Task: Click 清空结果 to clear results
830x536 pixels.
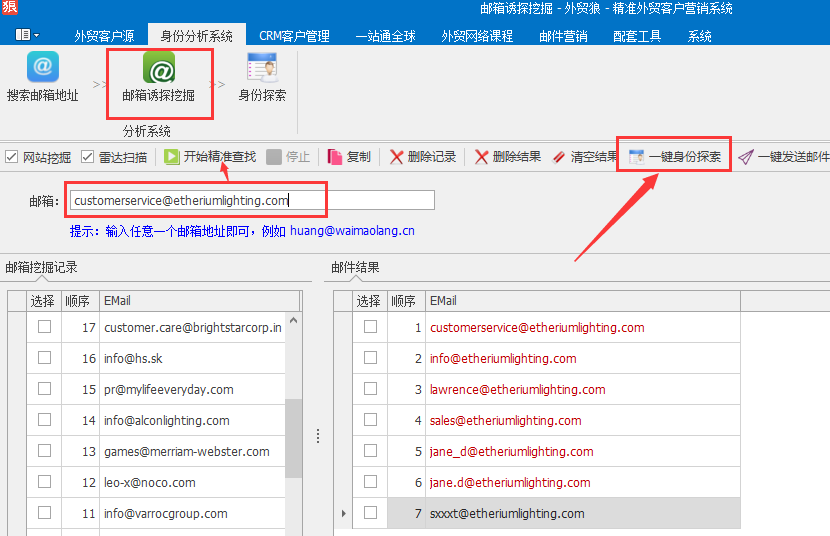Action: click(584, 157)
